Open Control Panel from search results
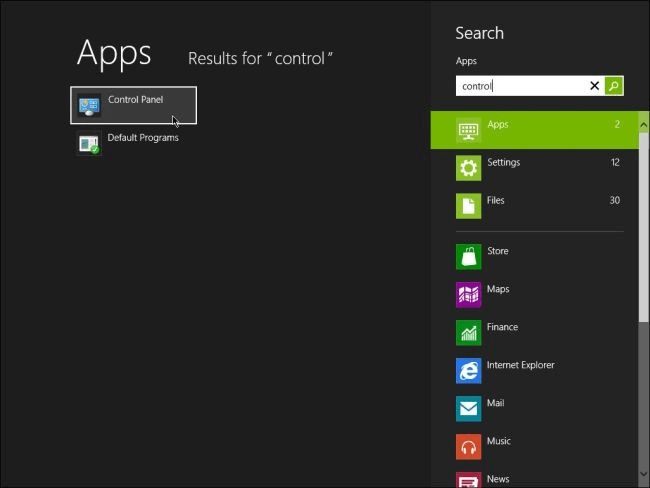The width and height of the screenshot is (650, 488). pos(133,105)
